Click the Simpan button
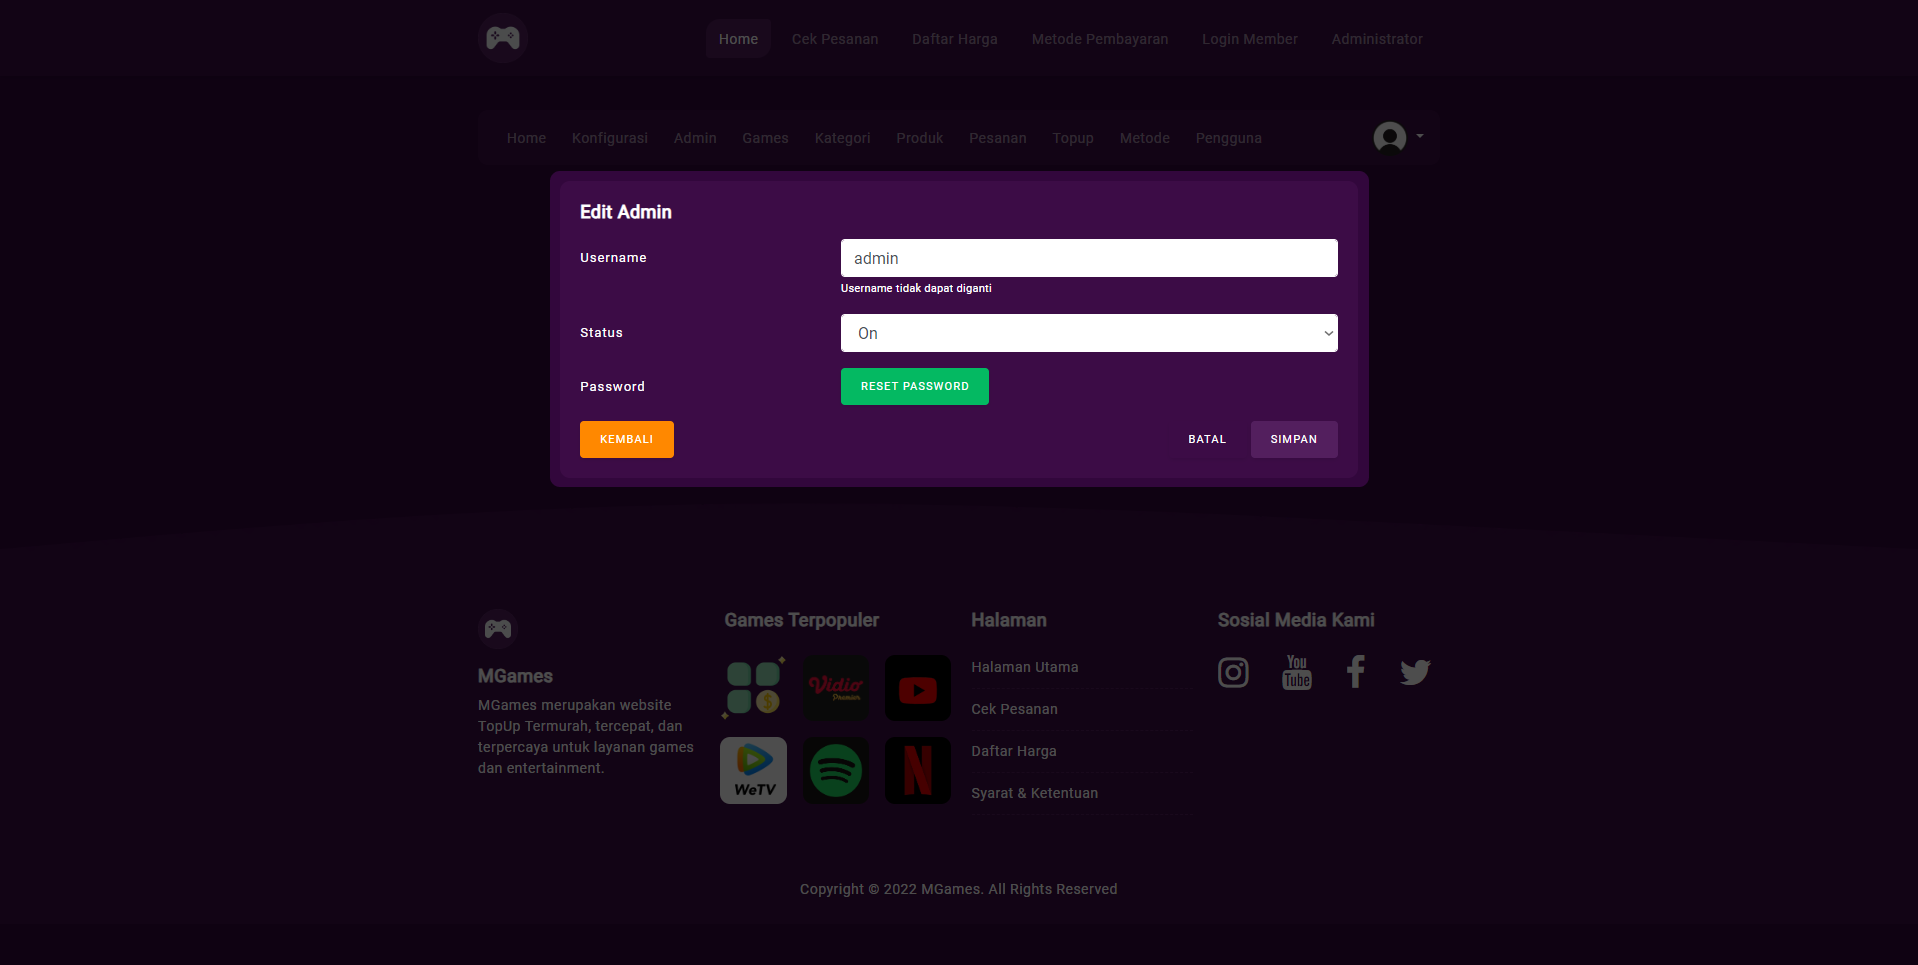Viewport: 1918px width, 965px height. pyautogui.click(x=1294, y=439)
